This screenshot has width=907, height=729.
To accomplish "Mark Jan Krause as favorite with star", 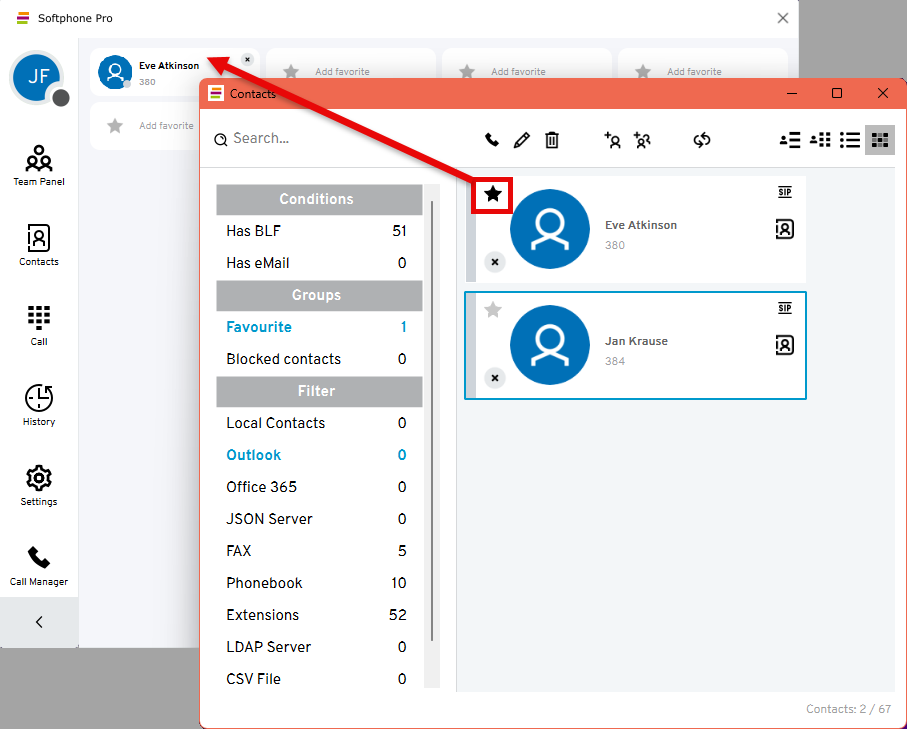I will coord(493,310).
